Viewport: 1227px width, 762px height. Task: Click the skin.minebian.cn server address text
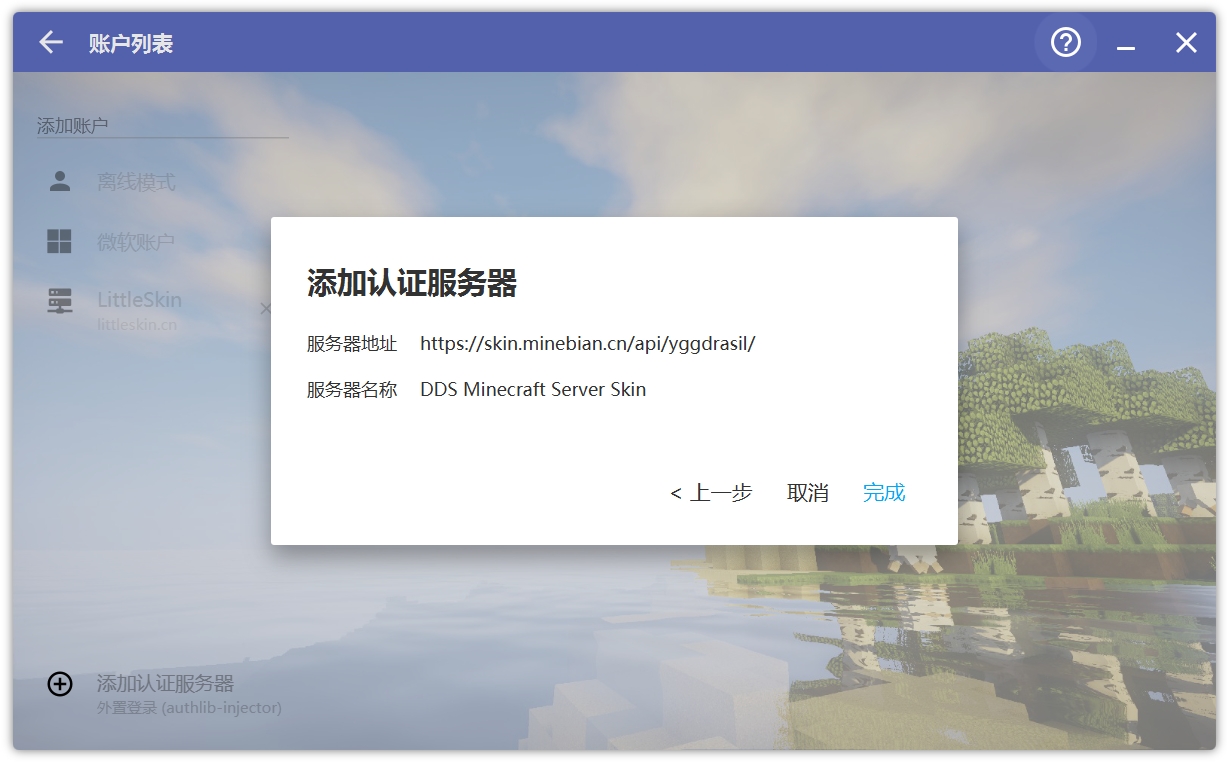click(587, 343)
